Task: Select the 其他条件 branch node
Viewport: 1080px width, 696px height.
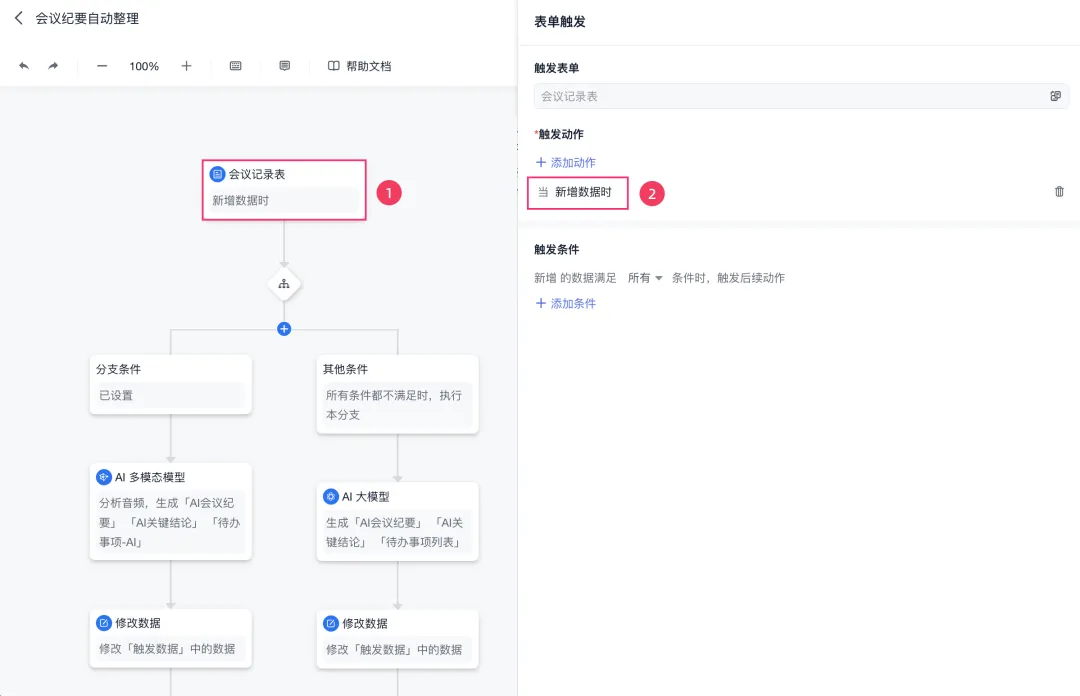Action: coord(397,394)
